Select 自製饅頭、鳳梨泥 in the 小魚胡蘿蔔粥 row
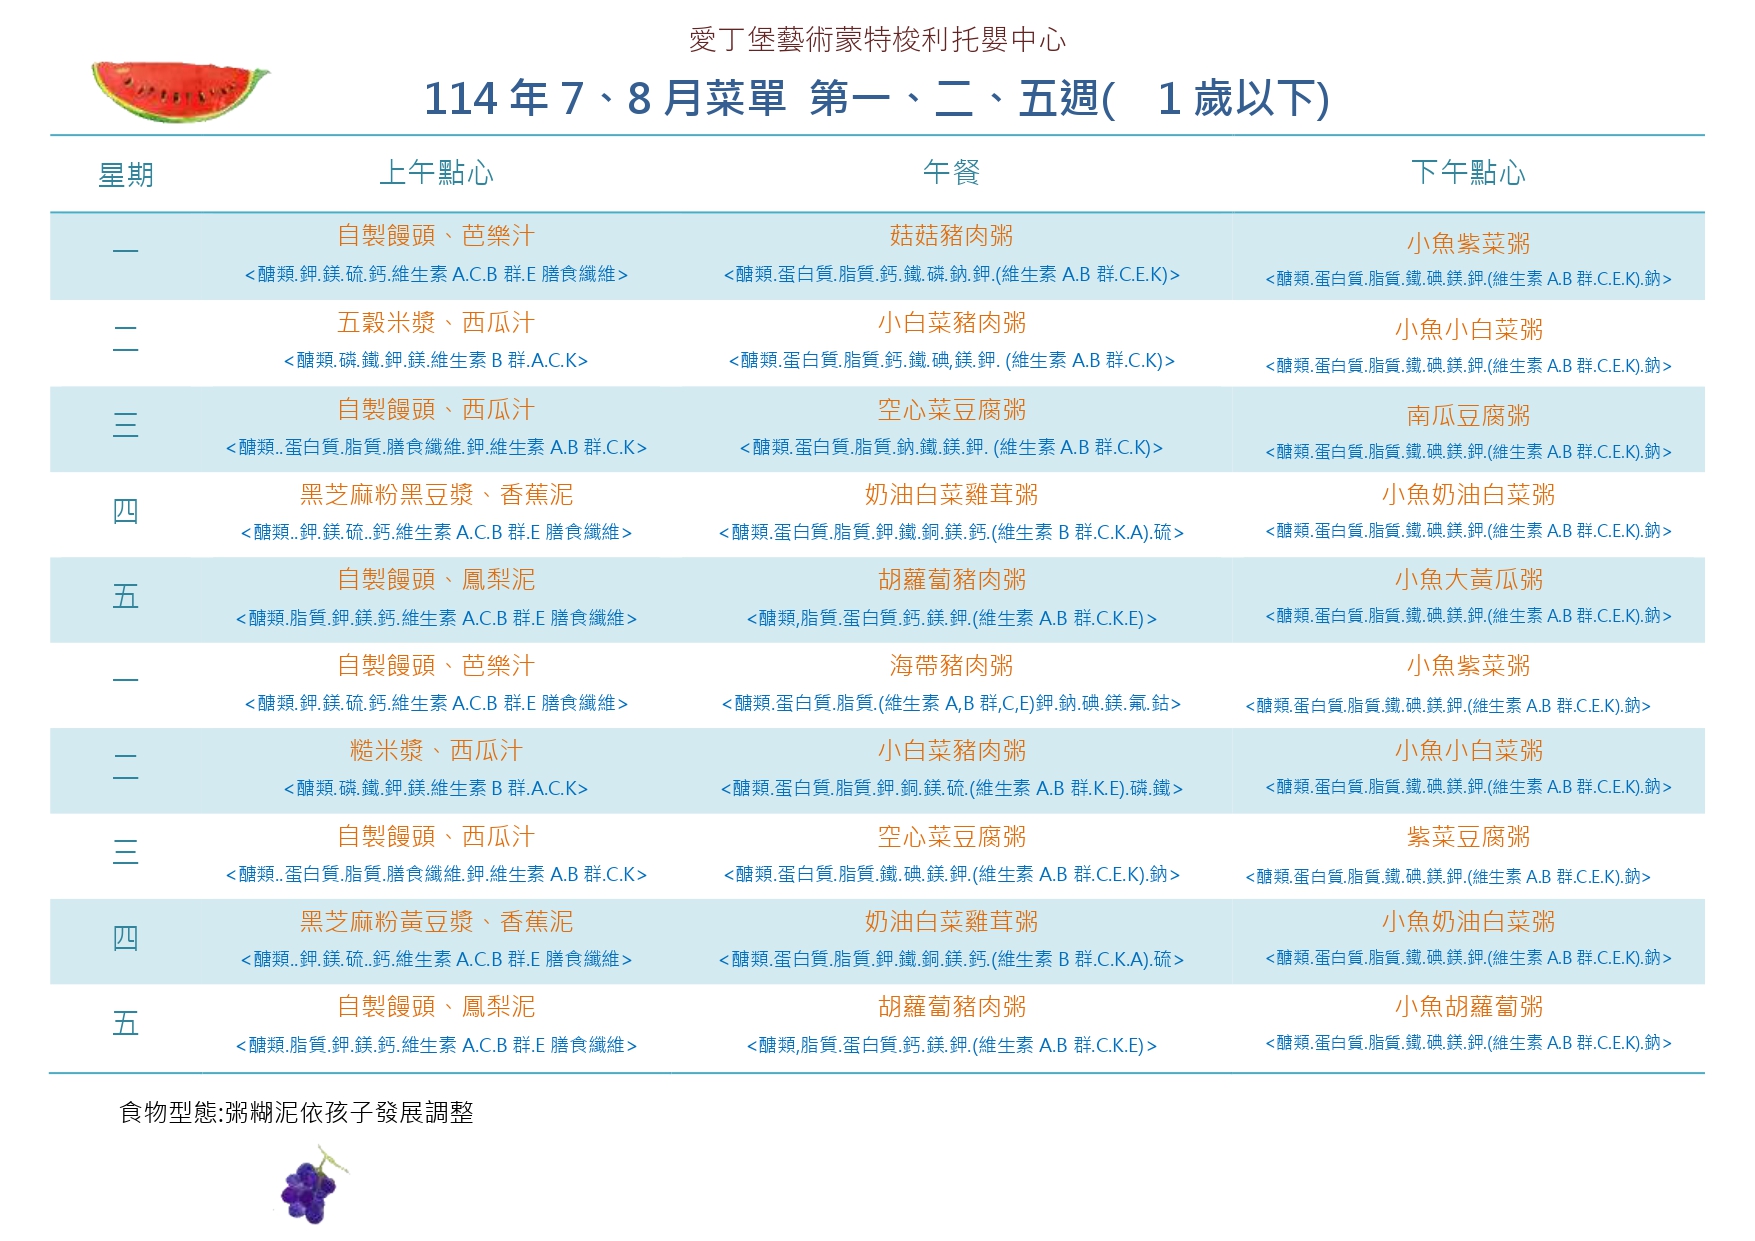 coord(436,1007)
